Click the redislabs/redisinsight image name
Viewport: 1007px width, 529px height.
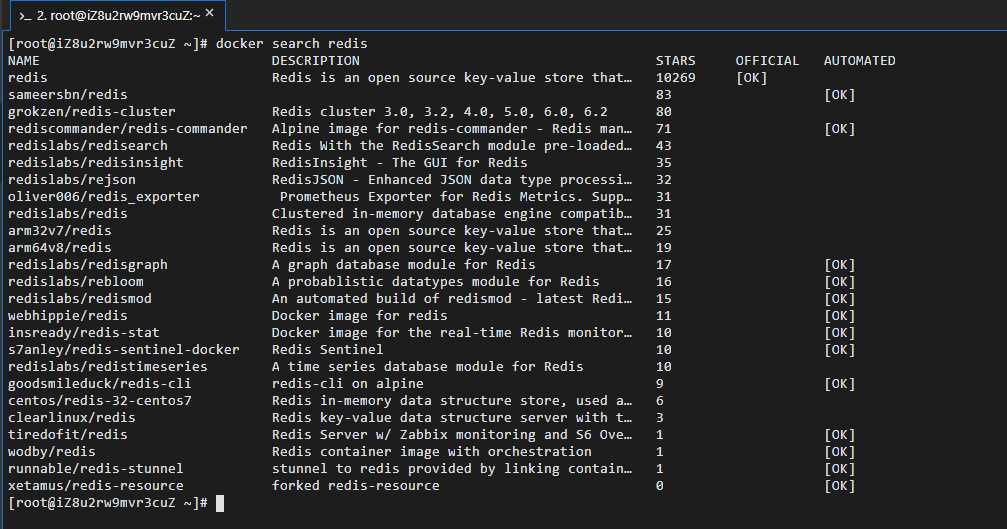click(x=96, y=163)
